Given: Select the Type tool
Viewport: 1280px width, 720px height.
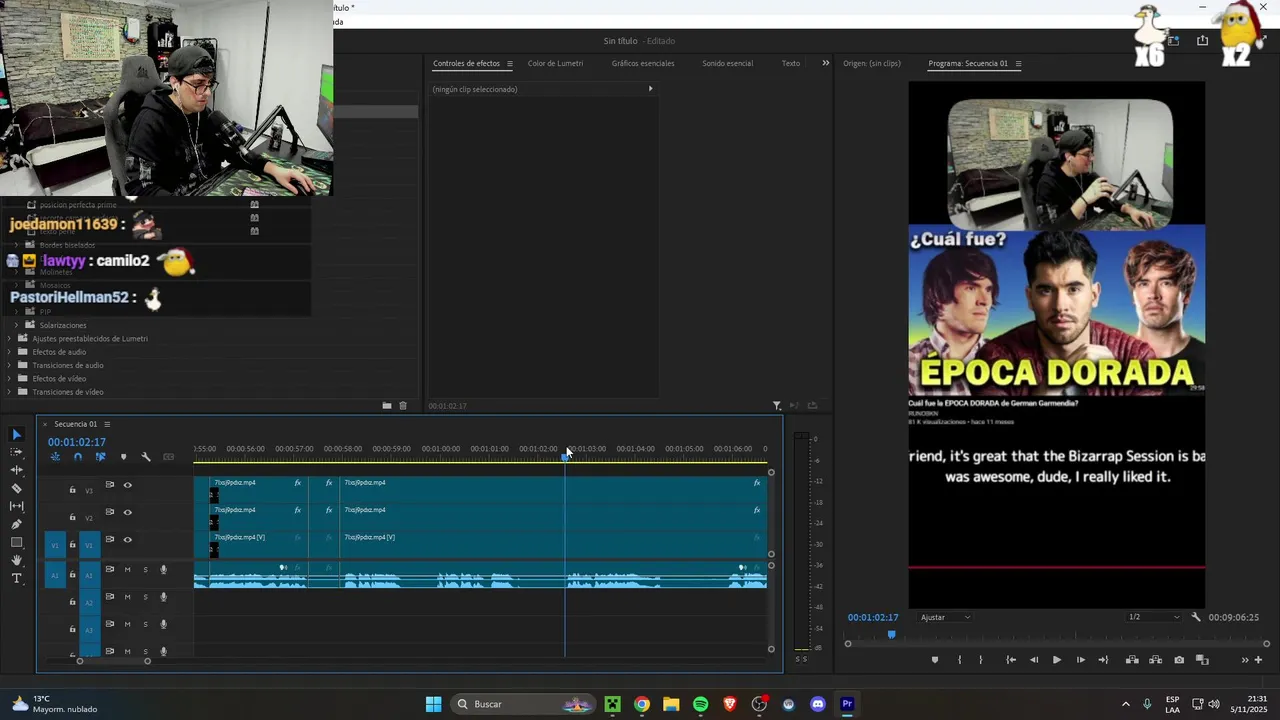Looking at the screenshot, I should [x=16, y=578].
